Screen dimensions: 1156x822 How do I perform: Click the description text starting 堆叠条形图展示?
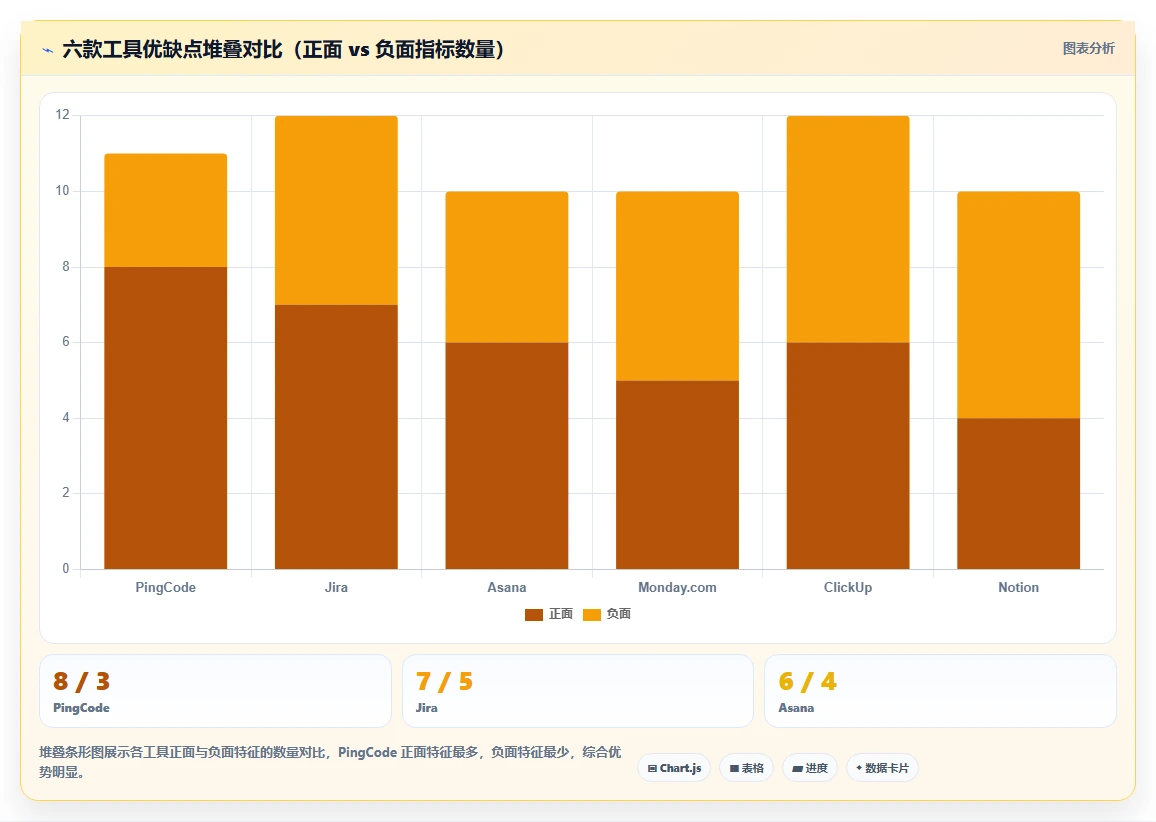(330, 762)
